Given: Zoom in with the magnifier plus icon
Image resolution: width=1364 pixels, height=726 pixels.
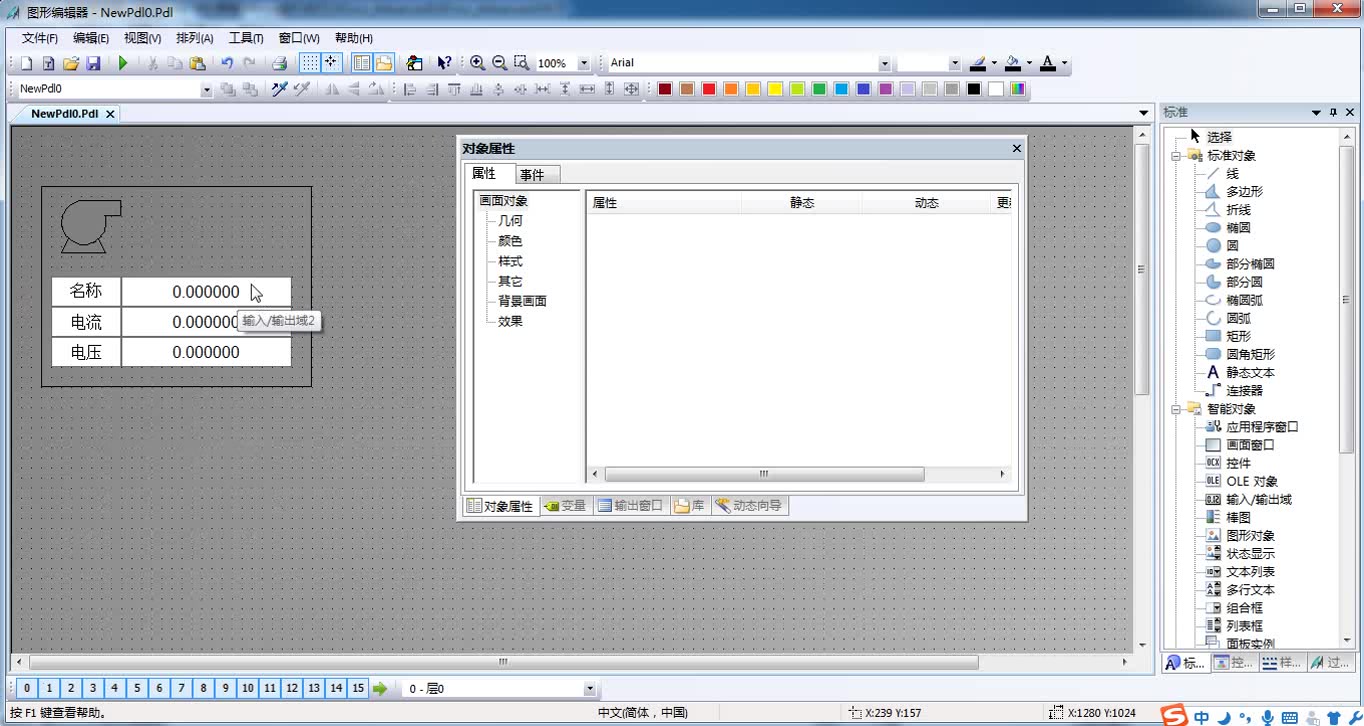Looking at the screenshot, I should tap(478, 63).
